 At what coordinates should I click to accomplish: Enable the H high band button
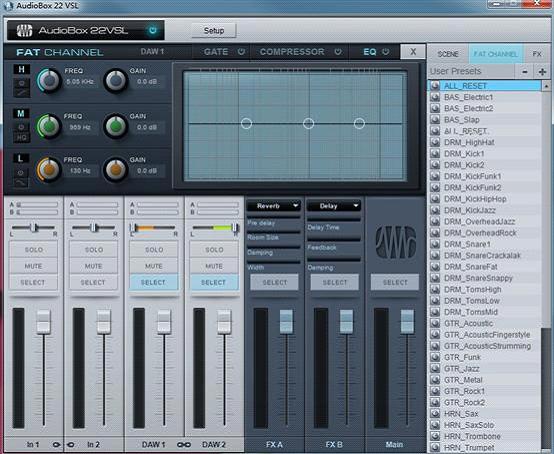pos(22,69)
